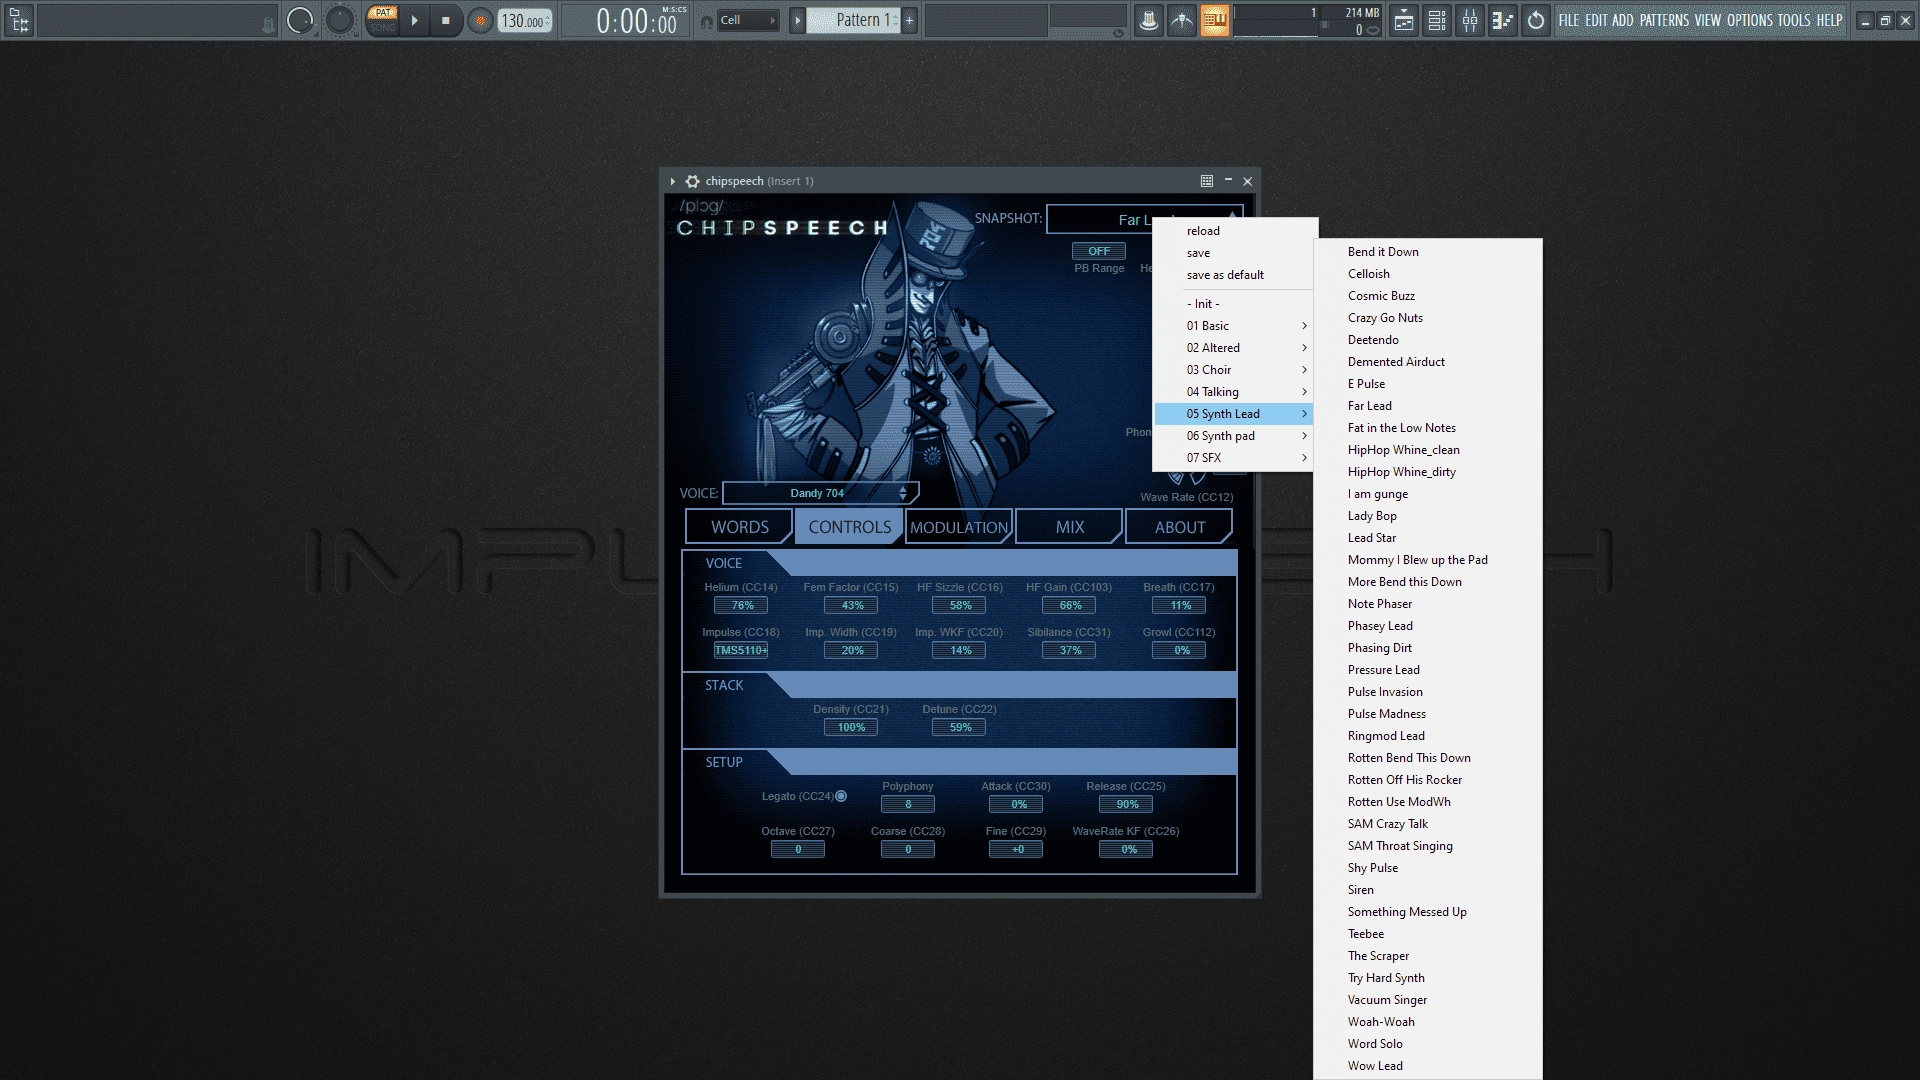Open the Dandy 704 voice selector

pyautogui.click(x=820, y=493)
